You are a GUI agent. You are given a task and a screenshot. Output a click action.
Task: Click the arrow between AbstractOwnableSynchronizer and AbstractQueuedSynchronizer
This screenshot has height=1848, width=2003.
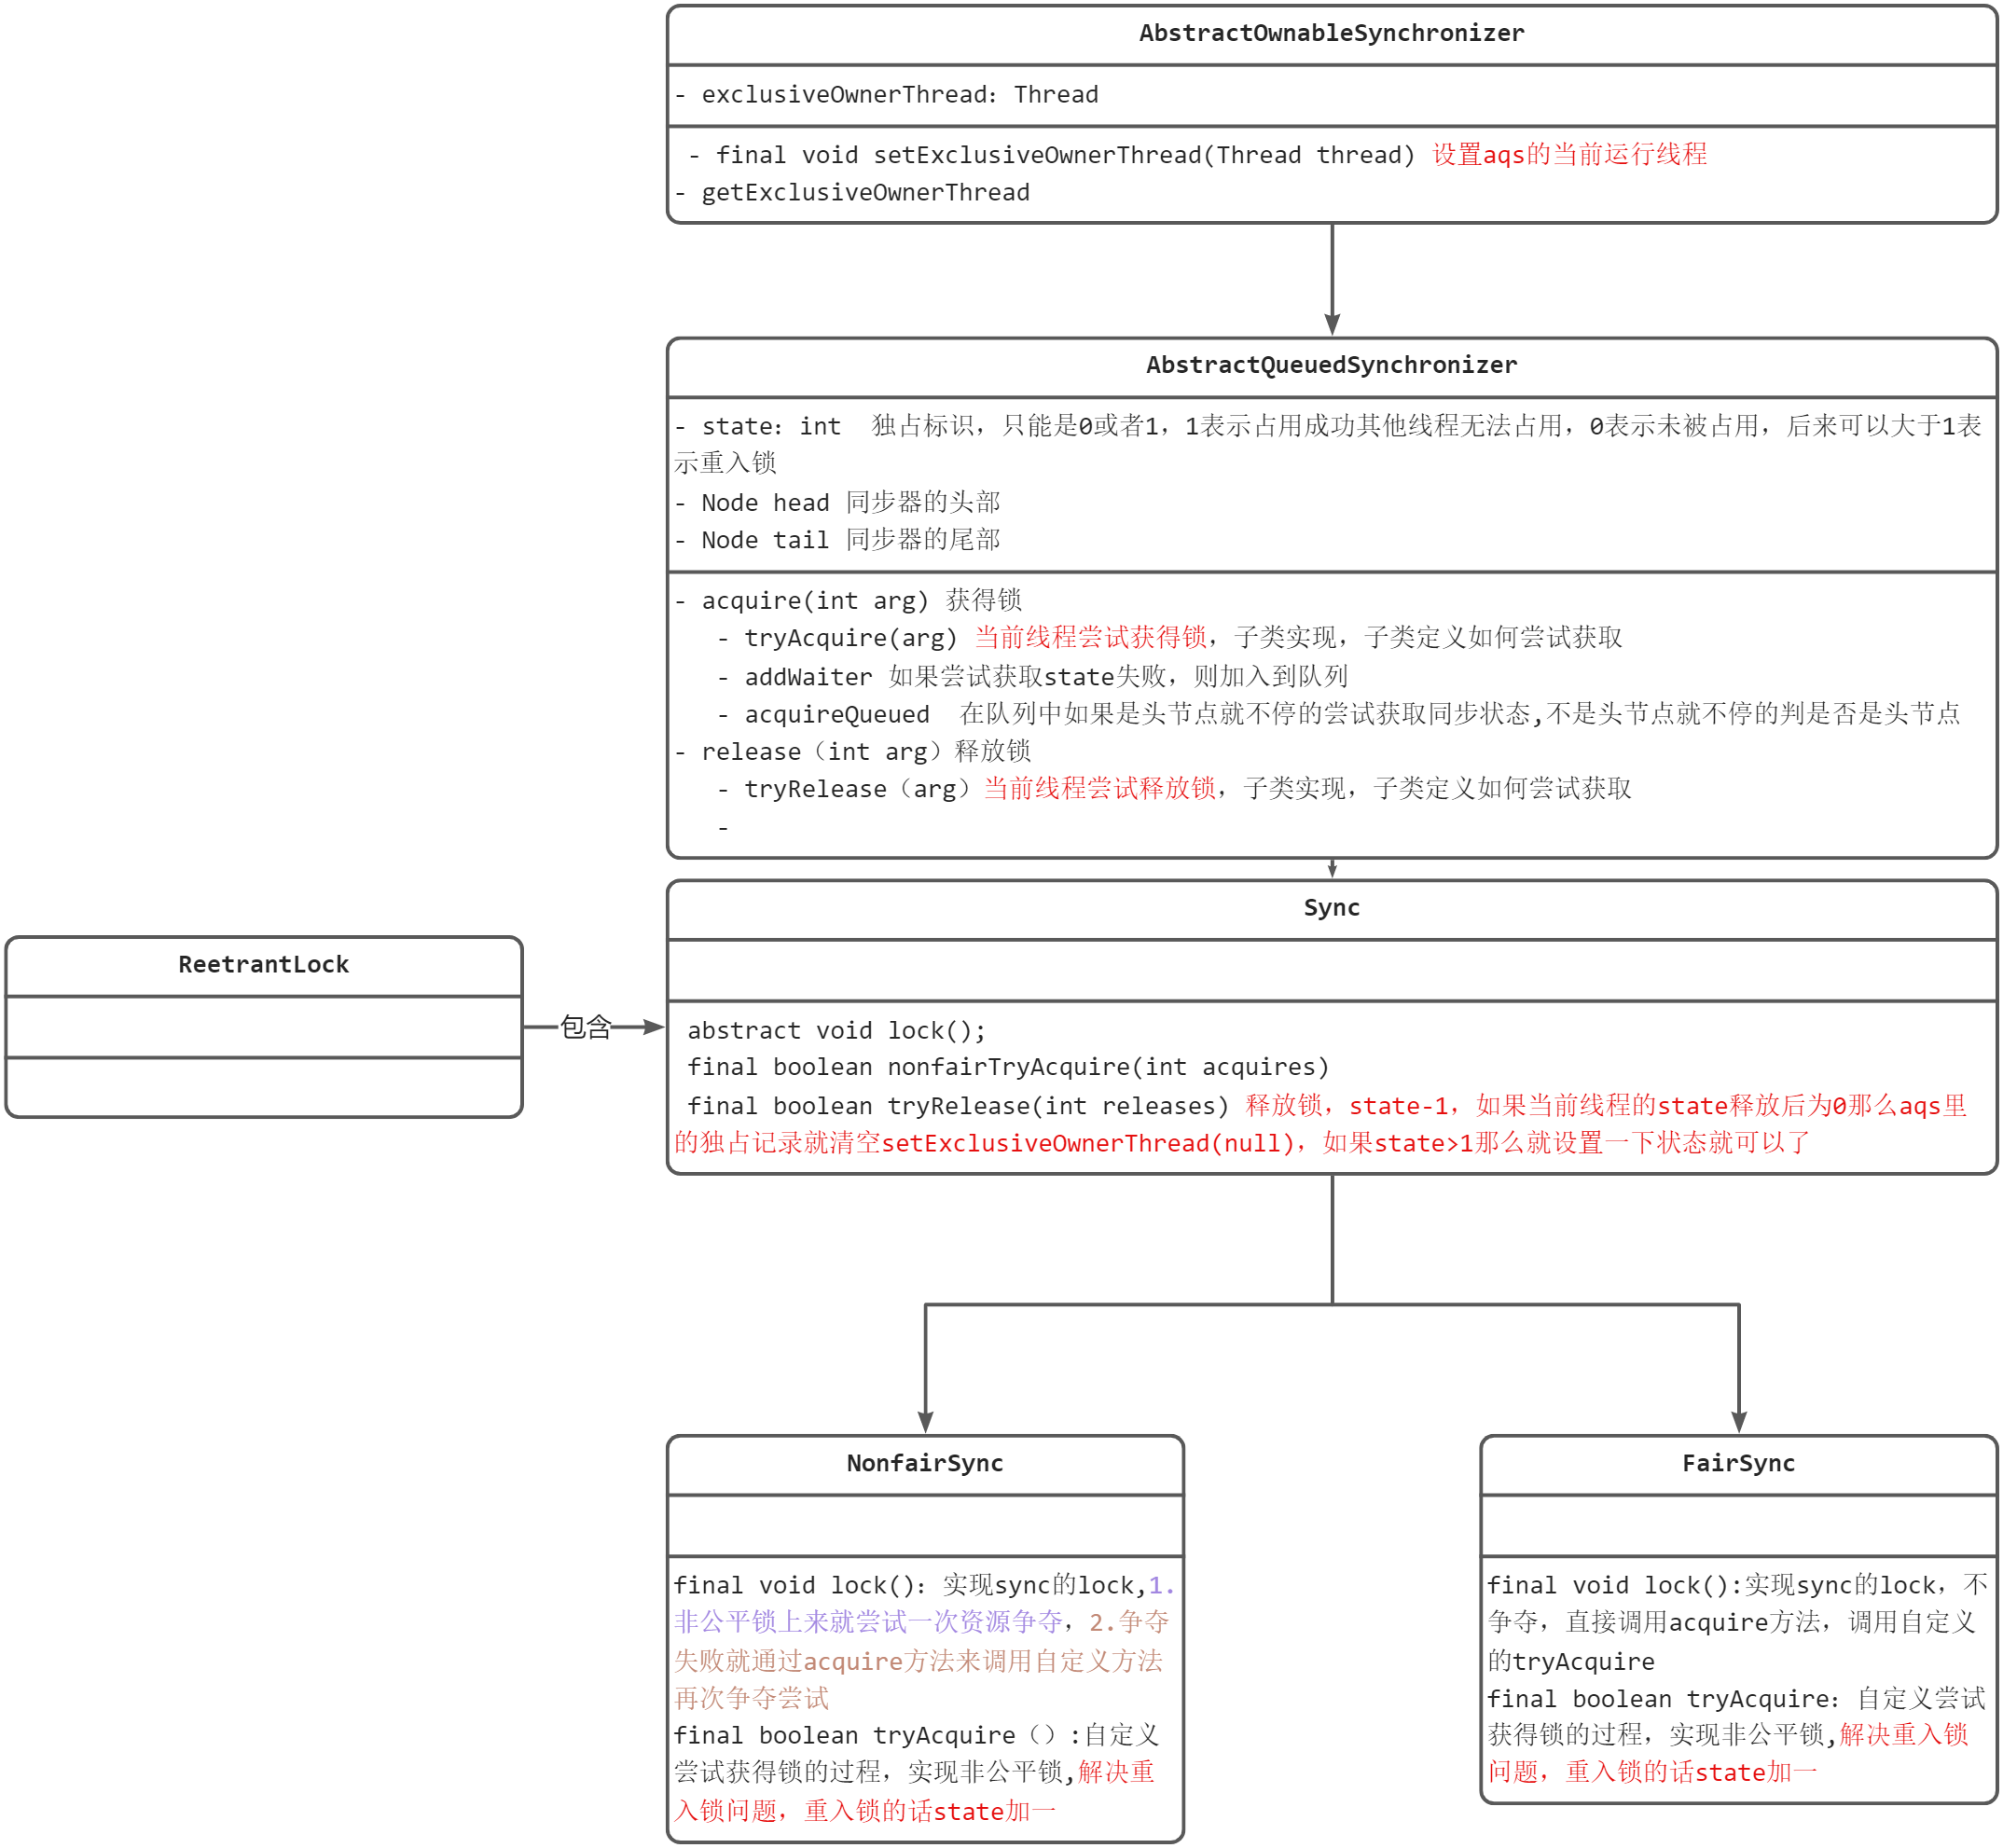click(x=1332, y=280)
